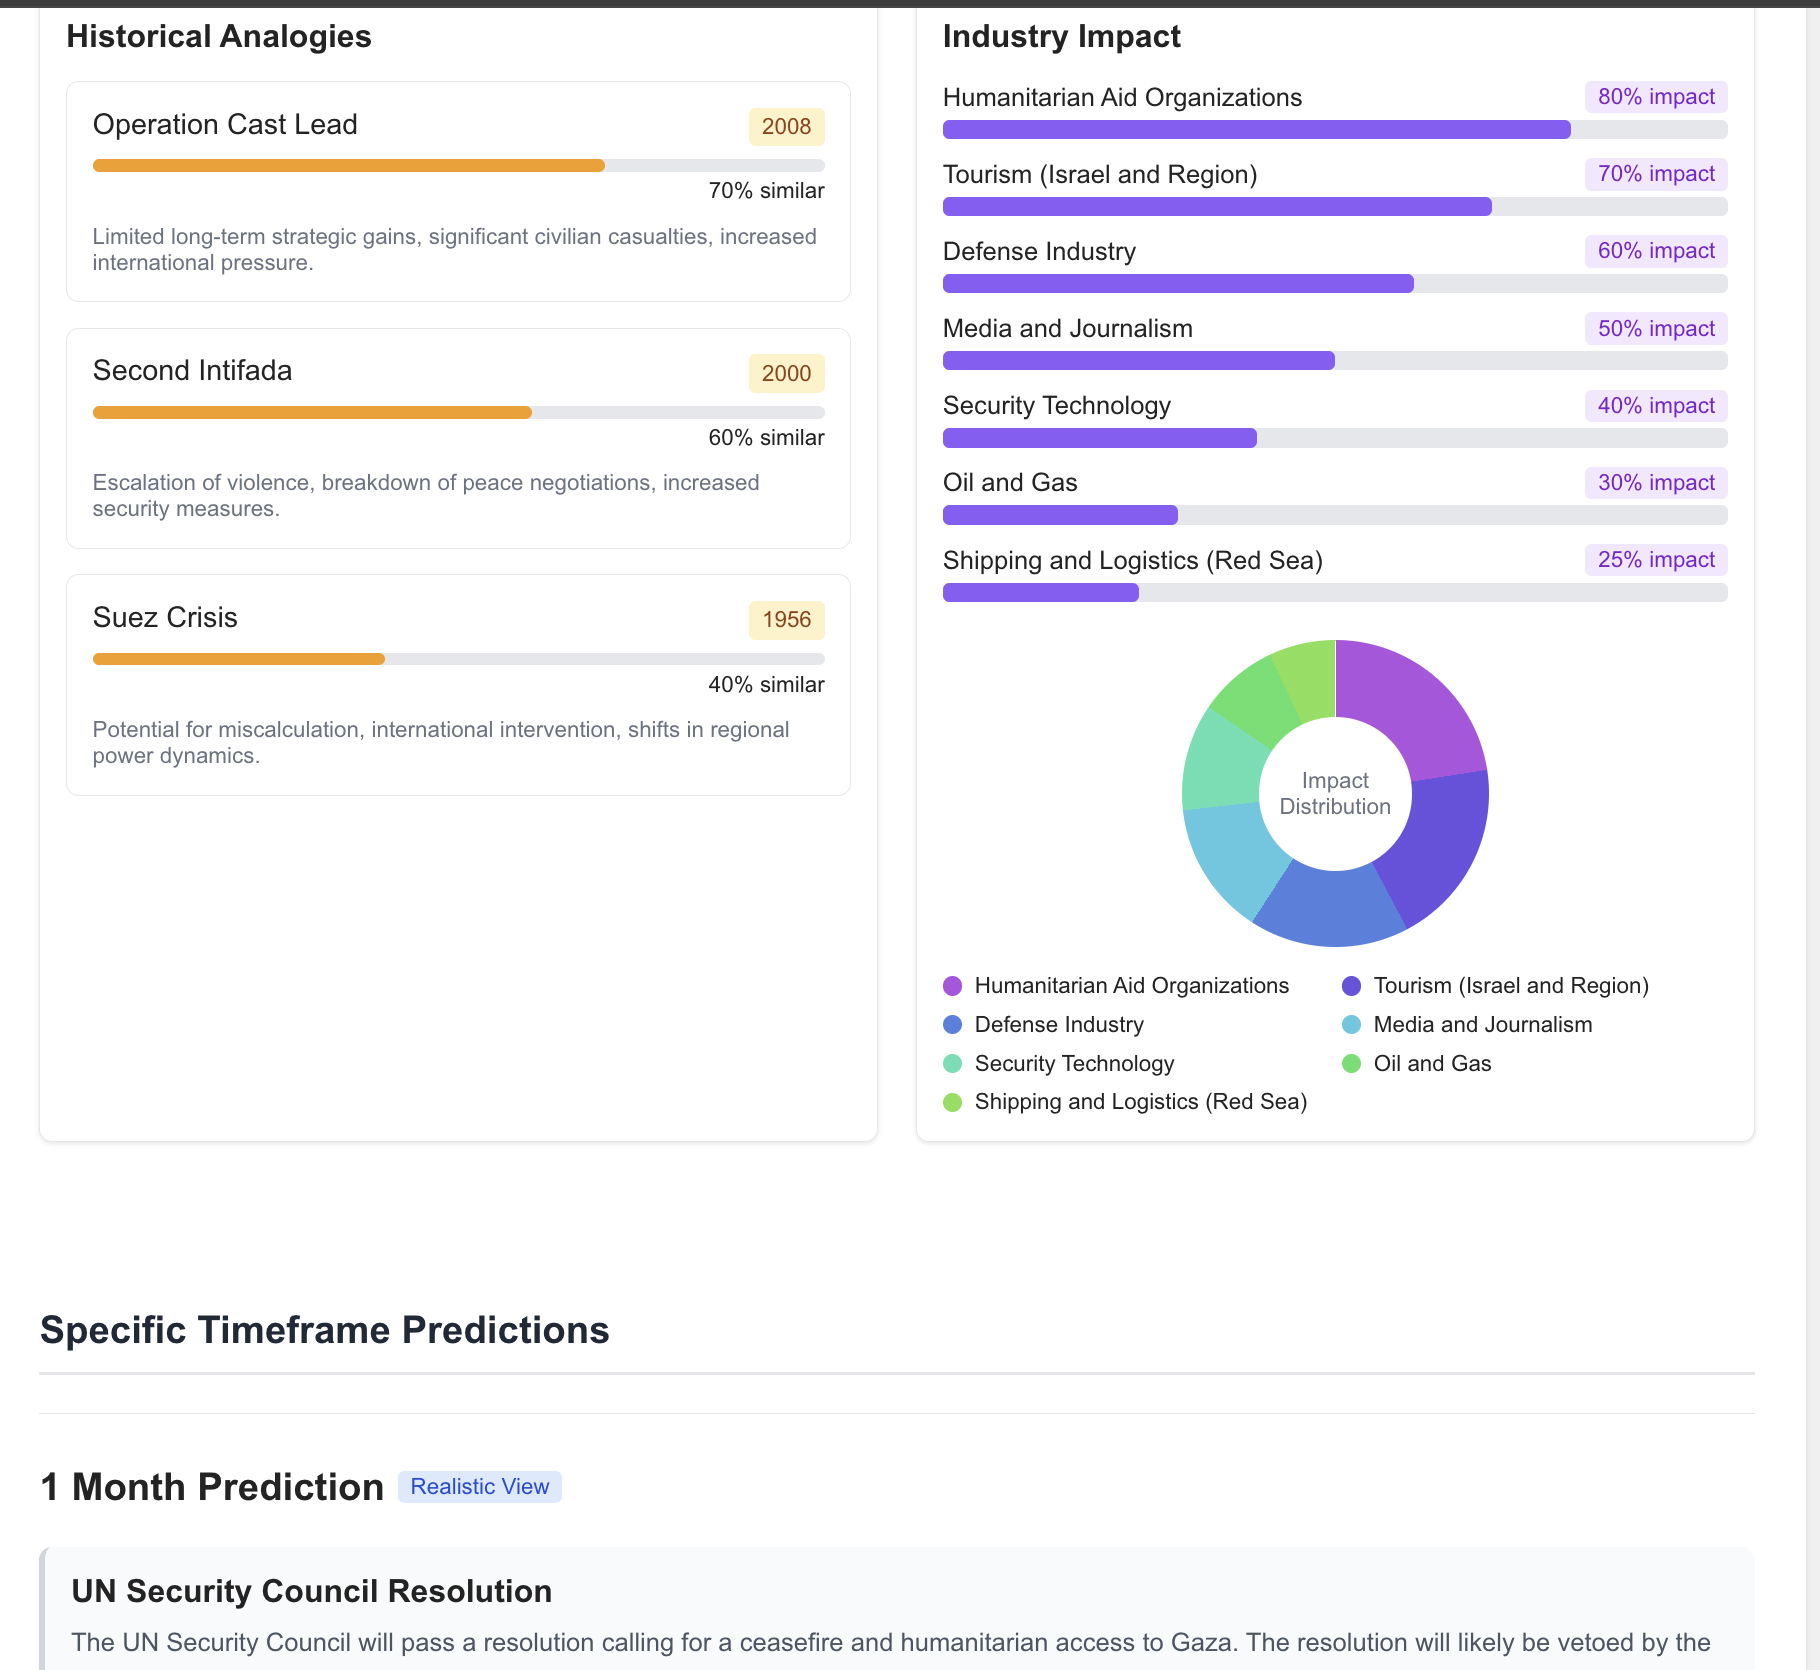Click the Realistic View badge
The image size is (1820, 1670).
[479, 1487]
